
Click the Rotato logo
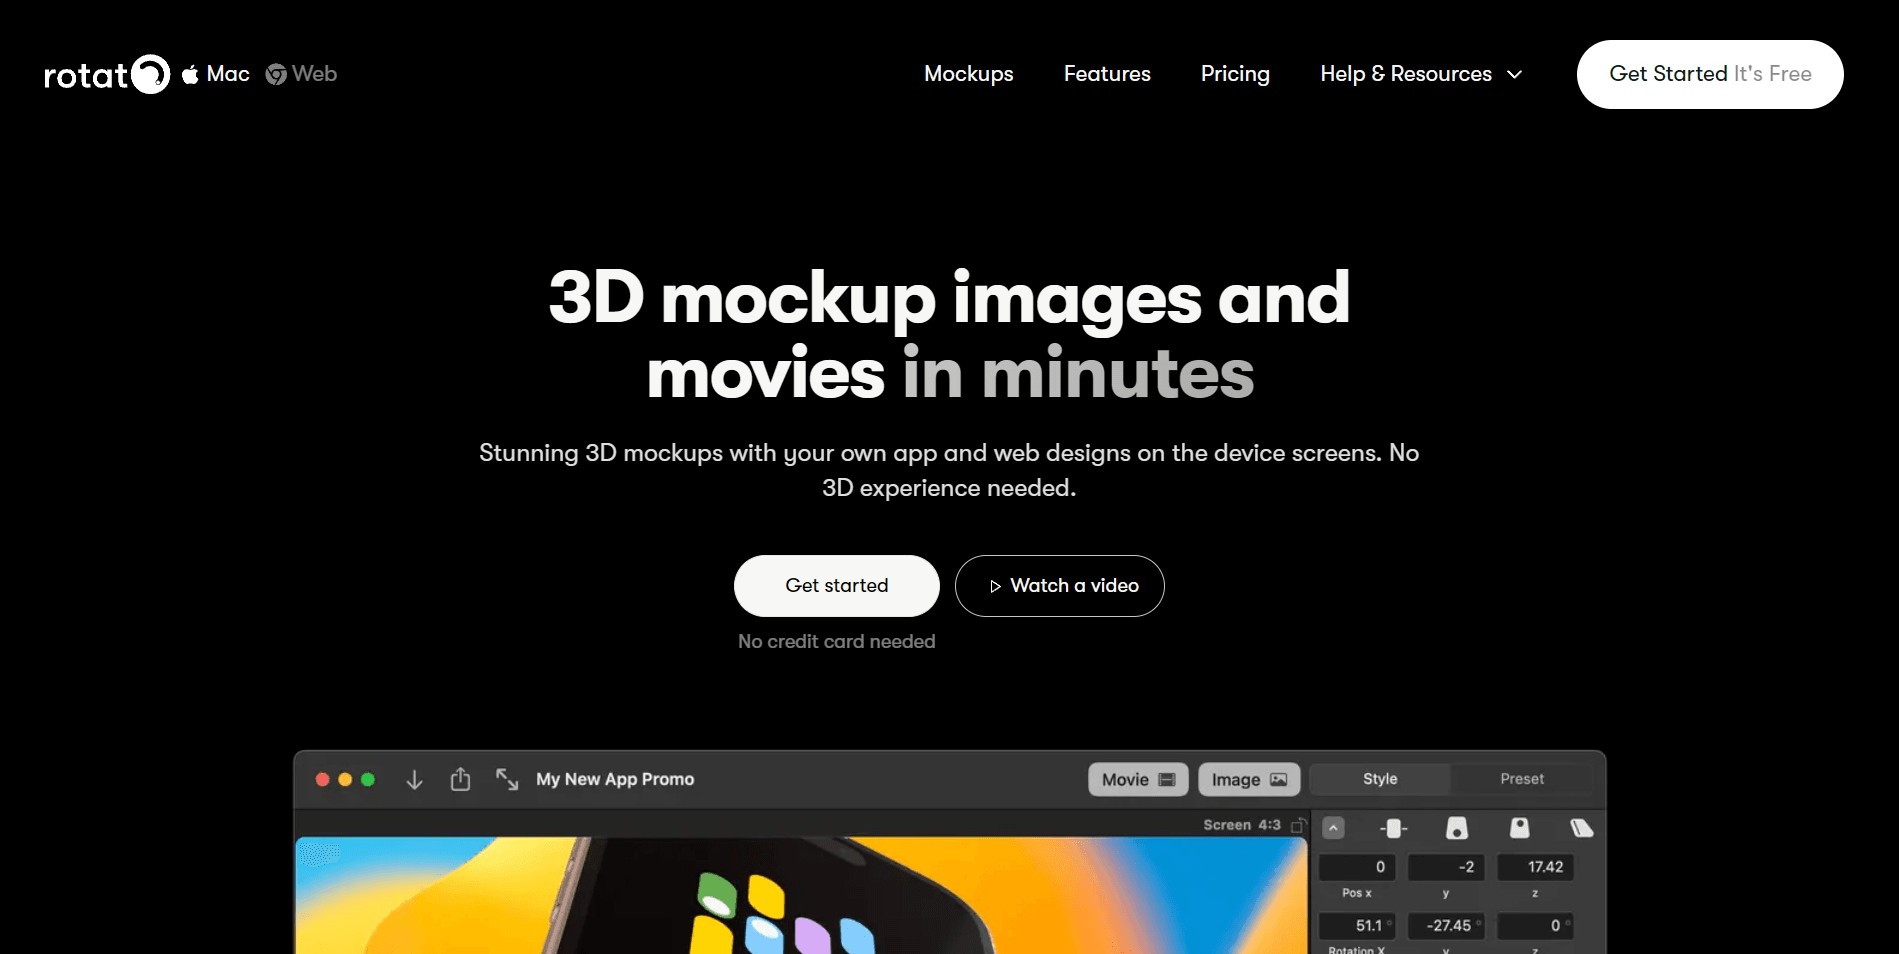[x=106, y=75]
